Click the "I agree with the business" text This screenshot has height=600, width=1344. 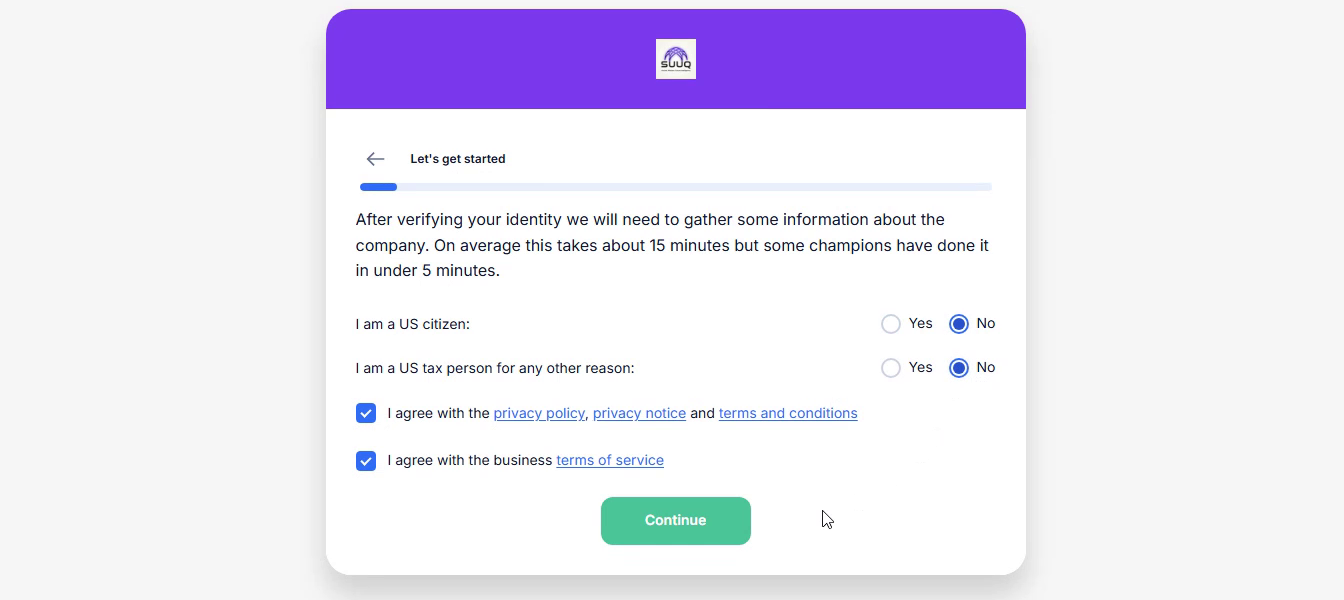tap(470, 460)
